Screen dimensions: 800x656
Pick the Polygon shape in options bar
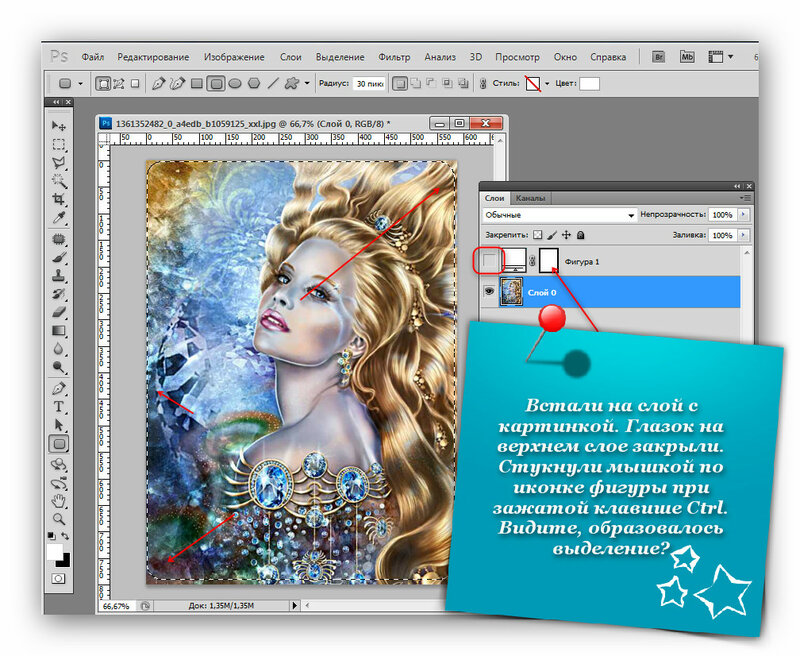tap(254, 83)
